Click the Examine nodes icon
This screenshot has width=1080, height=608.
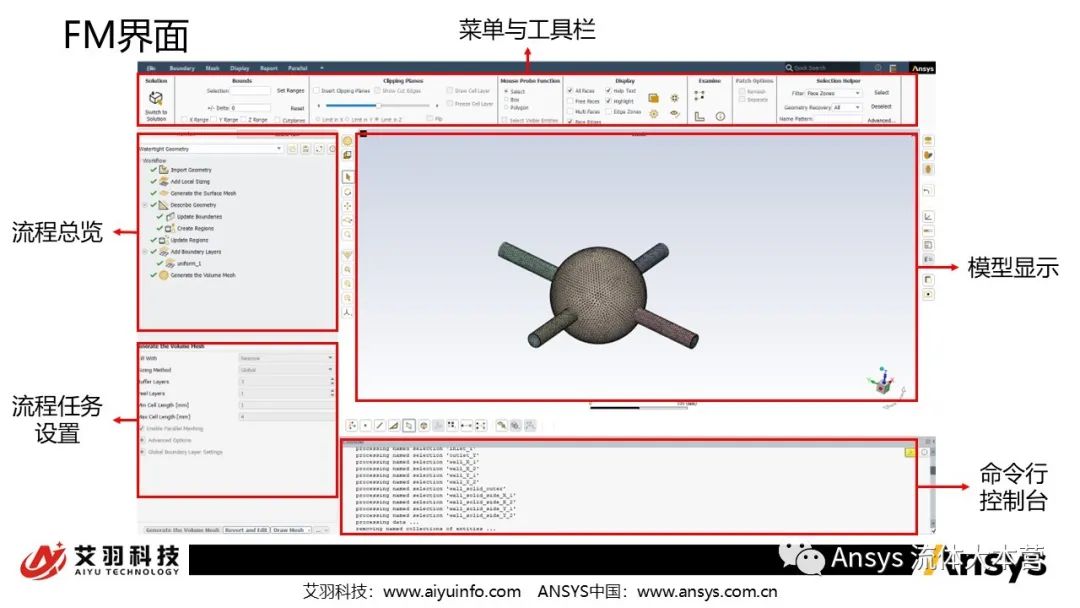(x=700, y=96)
